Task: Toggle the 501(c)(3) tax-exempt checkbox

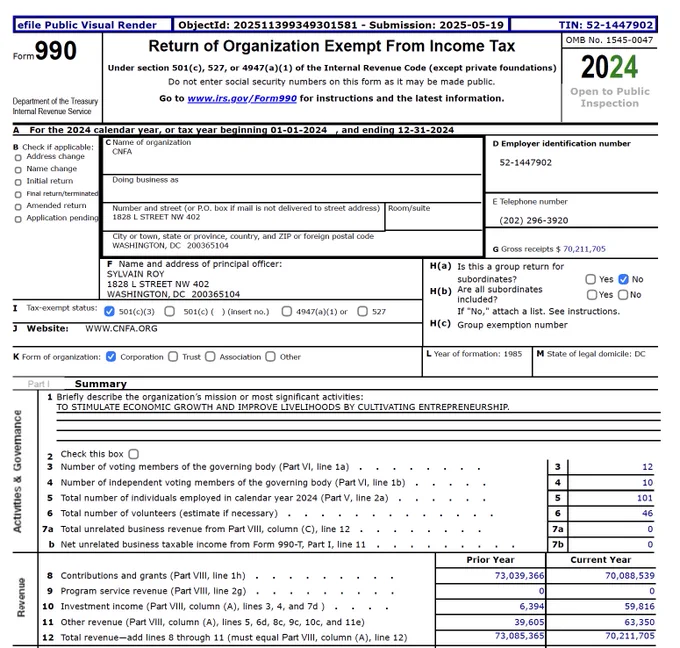Action: 109,311
